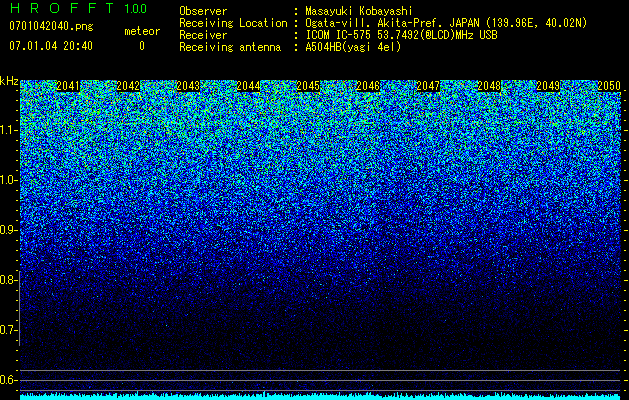
Task: Select the filename 0701042040.png
Action: (51, 26)
